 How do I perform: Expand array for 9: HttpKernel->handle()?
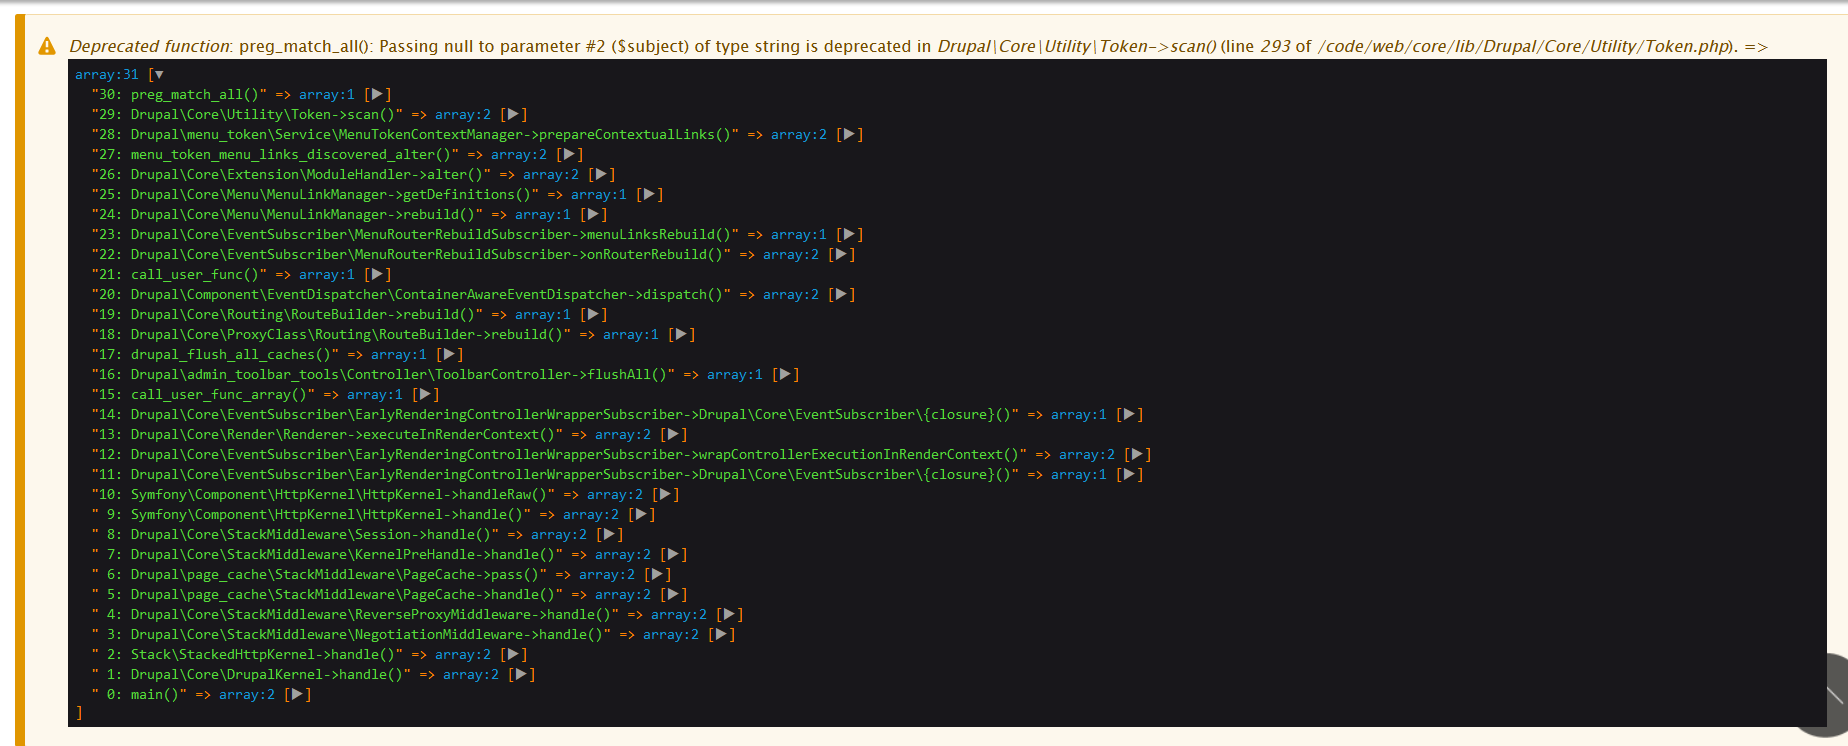pos(641,515)
